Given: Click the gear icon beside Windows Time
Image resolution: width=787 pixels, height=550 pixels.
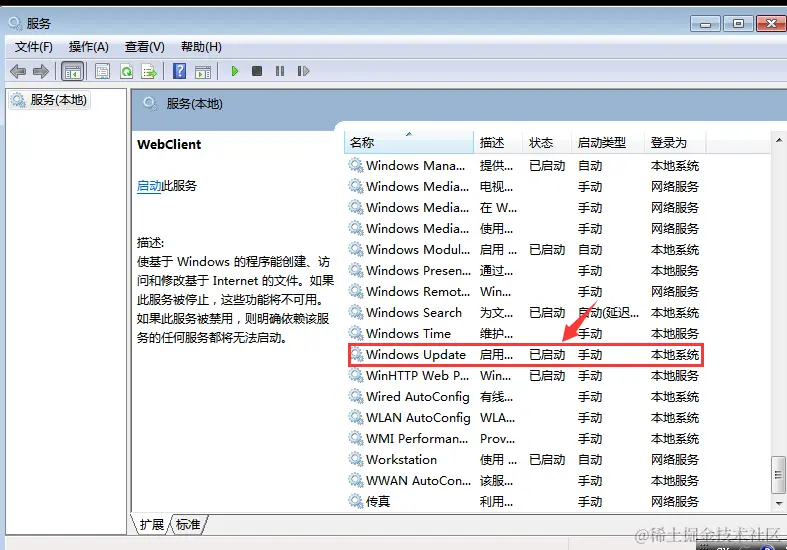Looking at the screenshot, I should point(356,333).
